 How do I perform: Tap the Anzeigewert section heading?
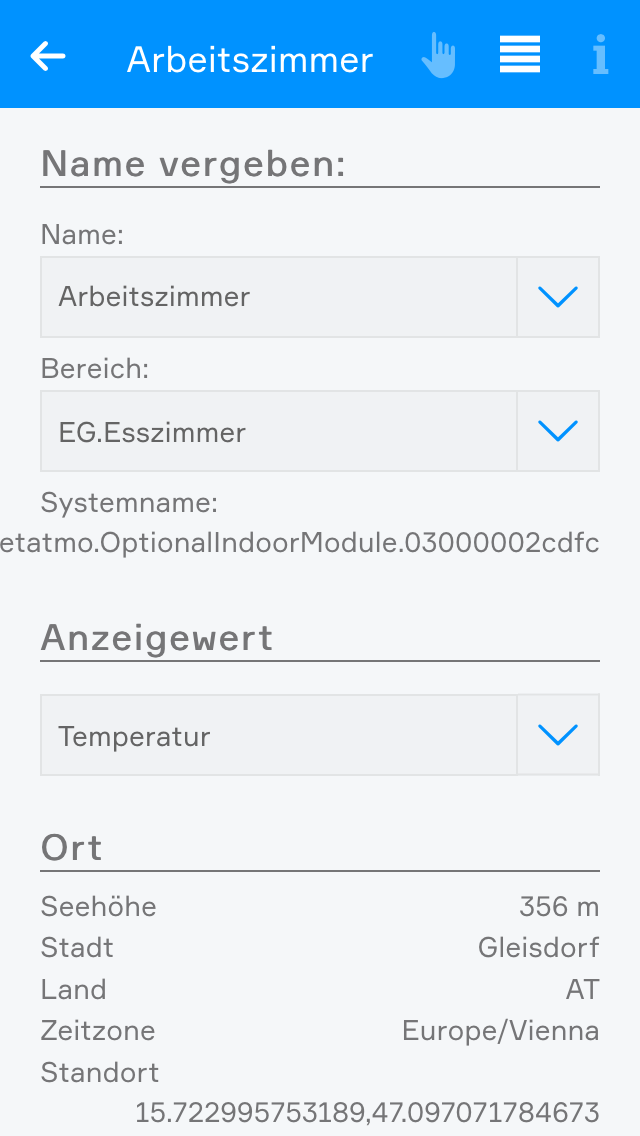(x=157, y=638)
